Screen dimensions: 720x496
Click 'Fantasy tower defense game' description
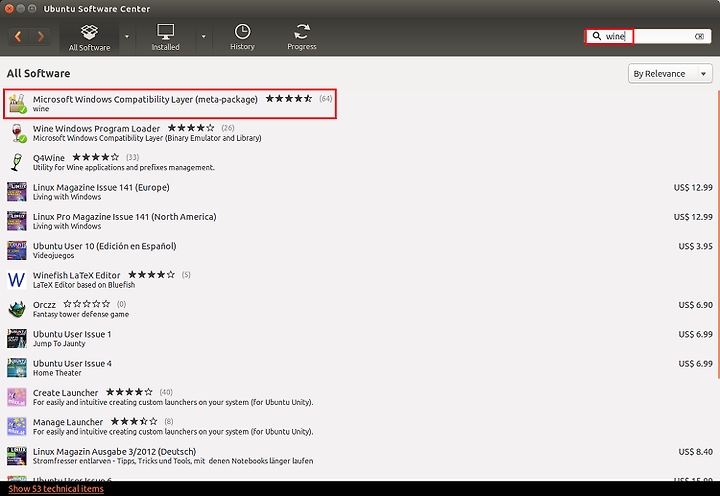(x=81, y=315)
